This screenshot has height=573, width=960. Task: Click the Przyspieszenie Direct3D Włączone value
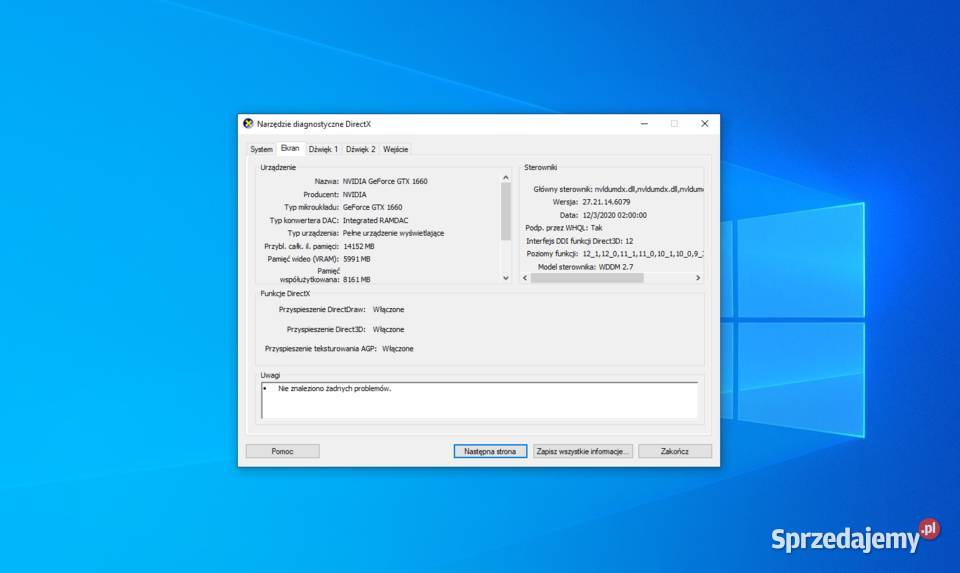coord(388,329)
